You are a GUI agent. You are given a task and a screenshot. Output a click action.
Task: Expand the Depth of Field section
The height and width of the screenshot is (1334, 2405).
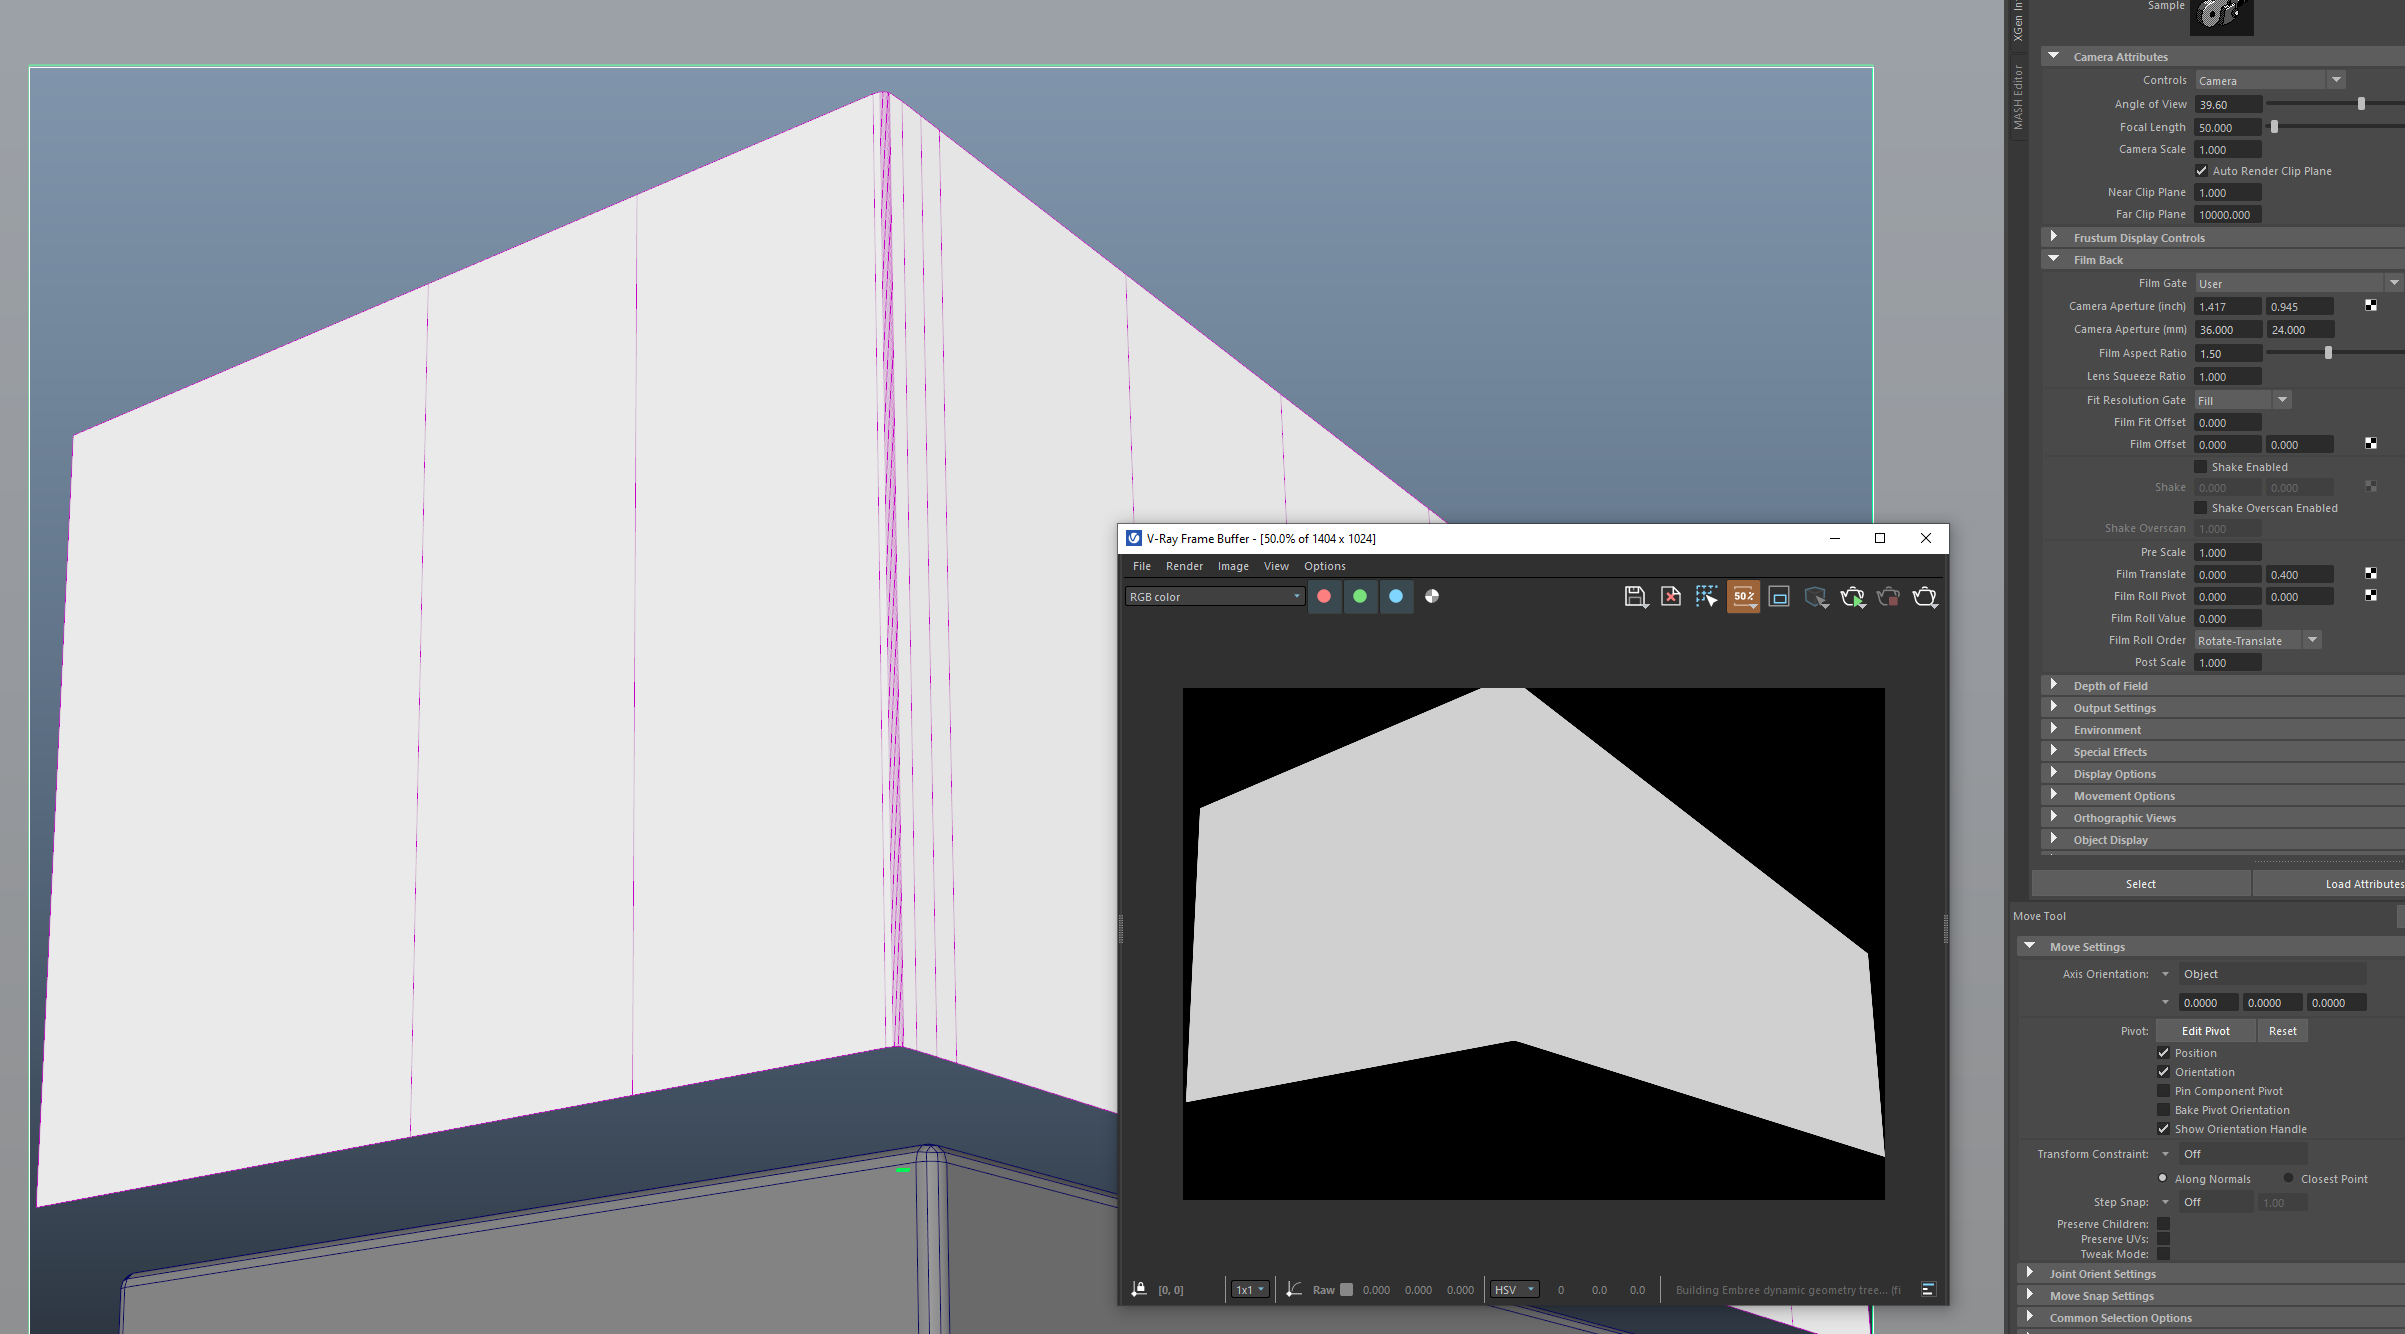click(2053, 685)
